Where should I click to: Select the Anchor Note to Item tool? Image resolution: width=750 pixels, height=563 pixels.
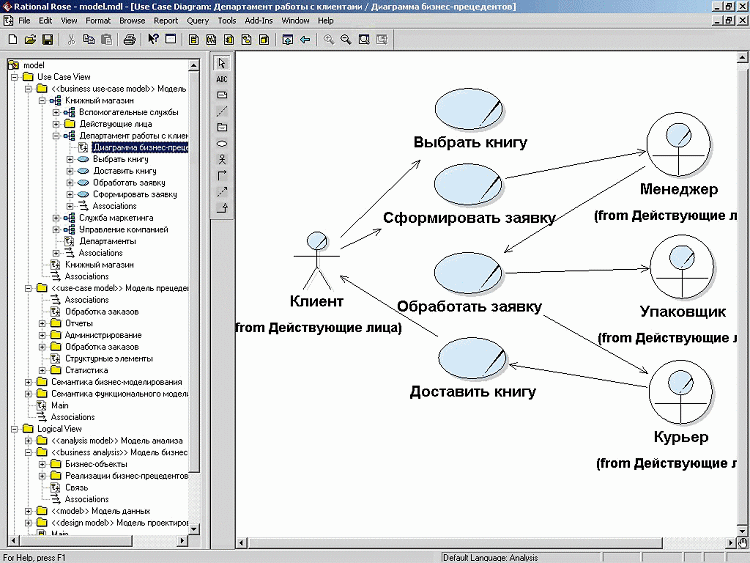click(x=222, y=111)
